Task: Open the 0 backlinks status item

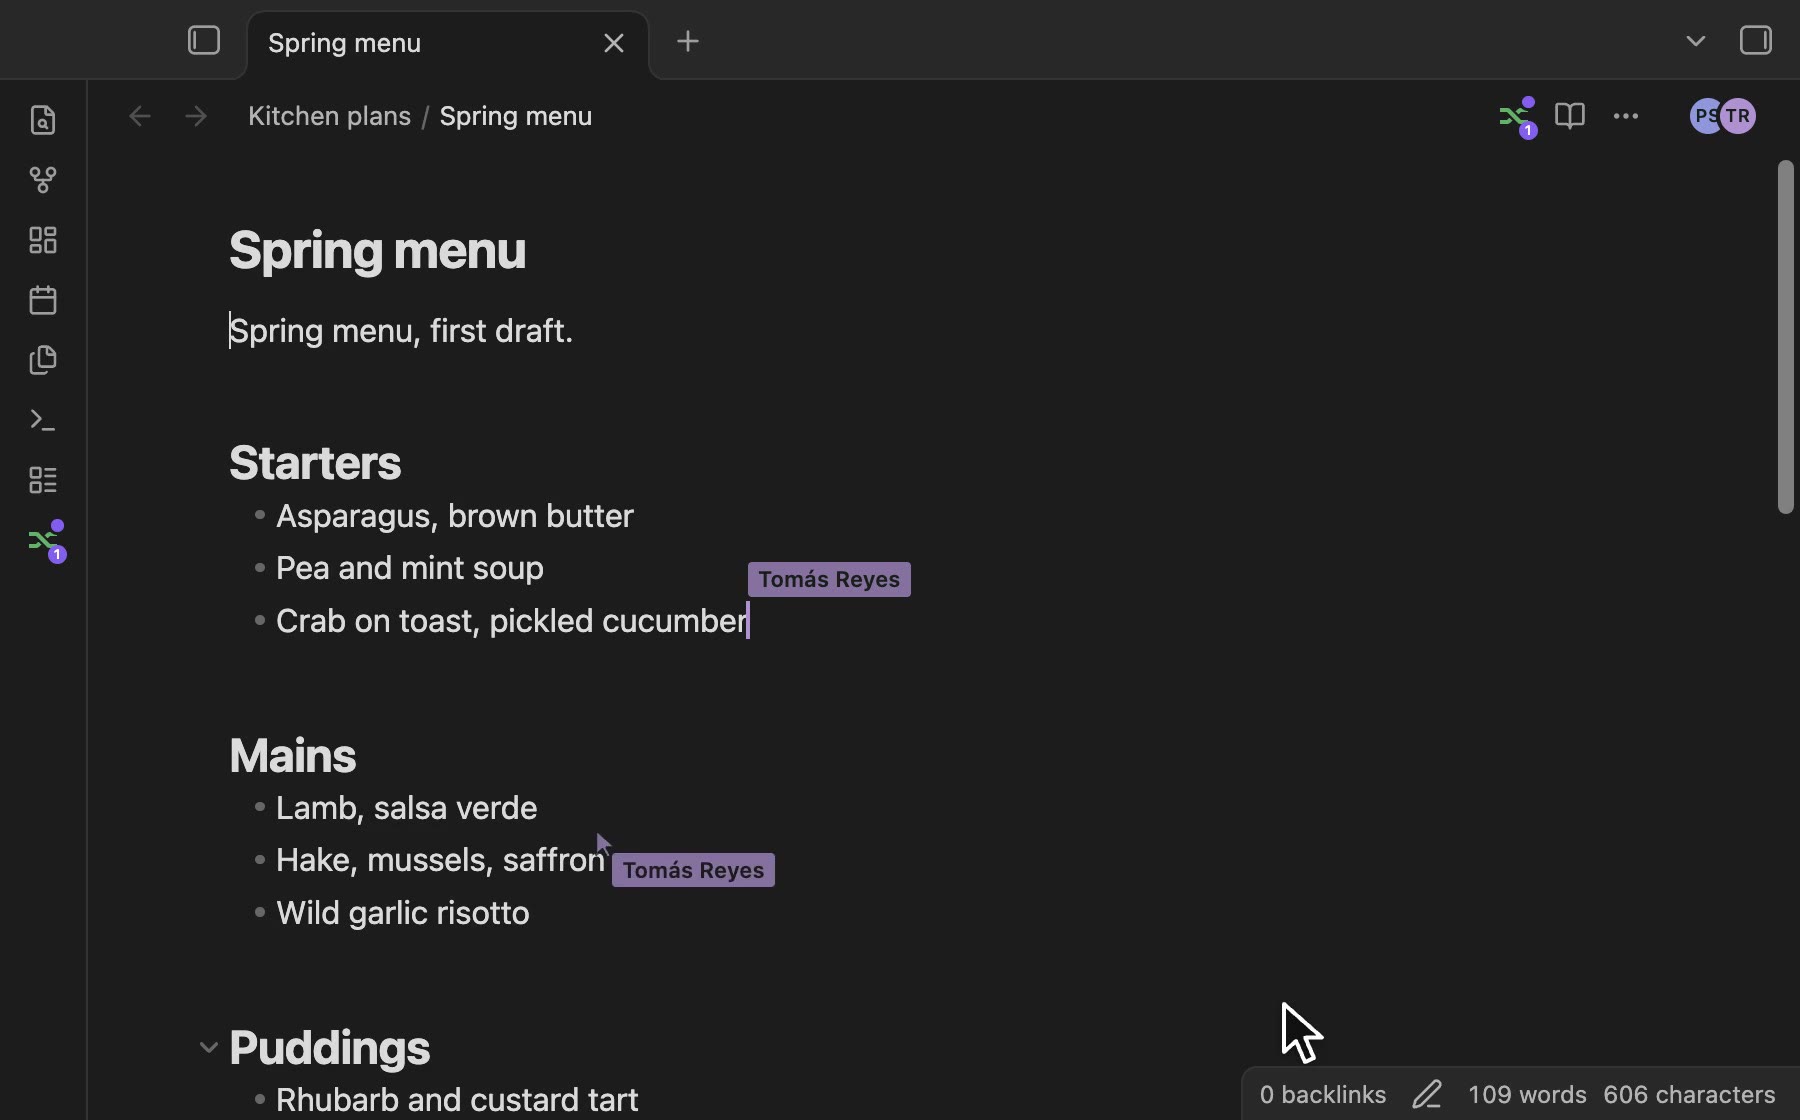Action: pos(1323,1094)
